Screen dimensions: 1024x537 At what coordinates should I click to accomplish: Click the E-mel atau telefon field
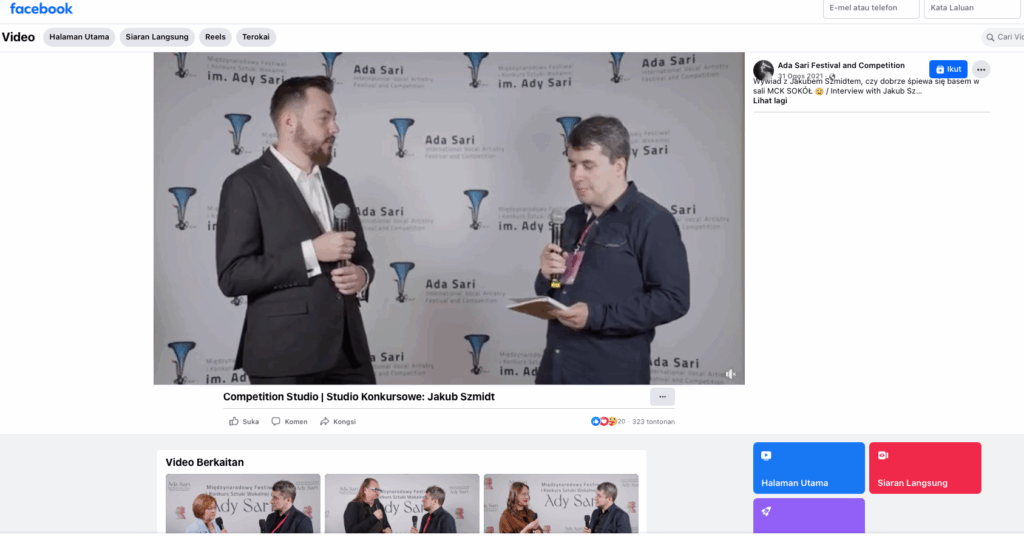pos(871,8)
